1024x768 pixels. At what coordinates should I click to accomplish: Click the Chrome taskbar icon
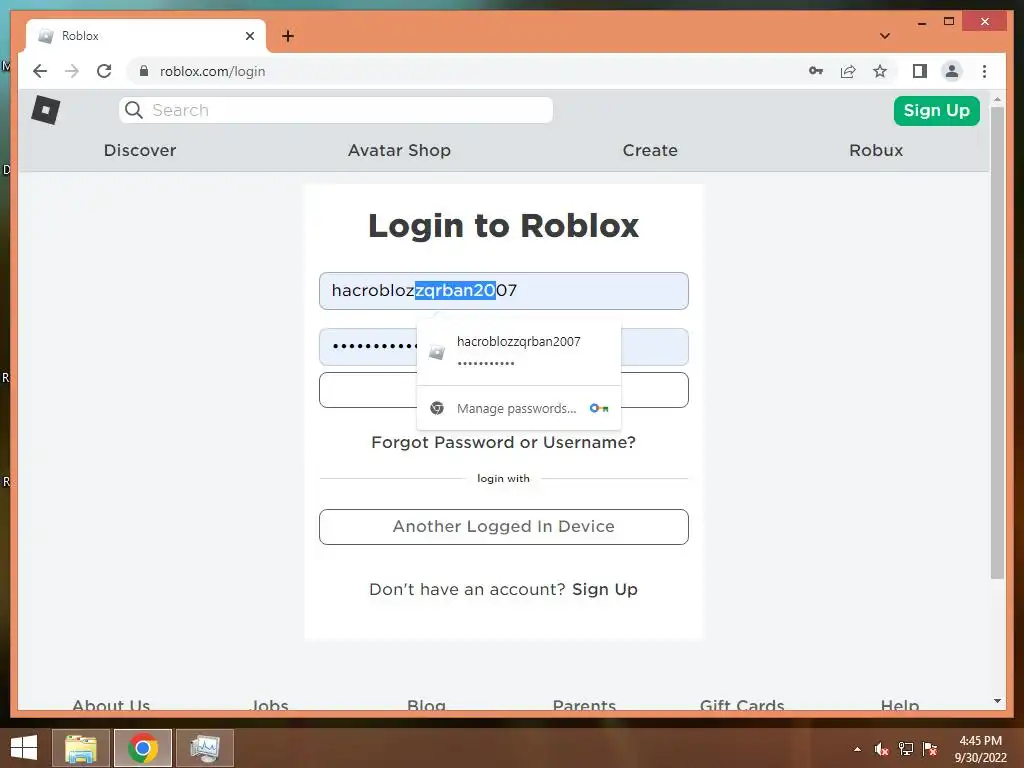[143, 748]
